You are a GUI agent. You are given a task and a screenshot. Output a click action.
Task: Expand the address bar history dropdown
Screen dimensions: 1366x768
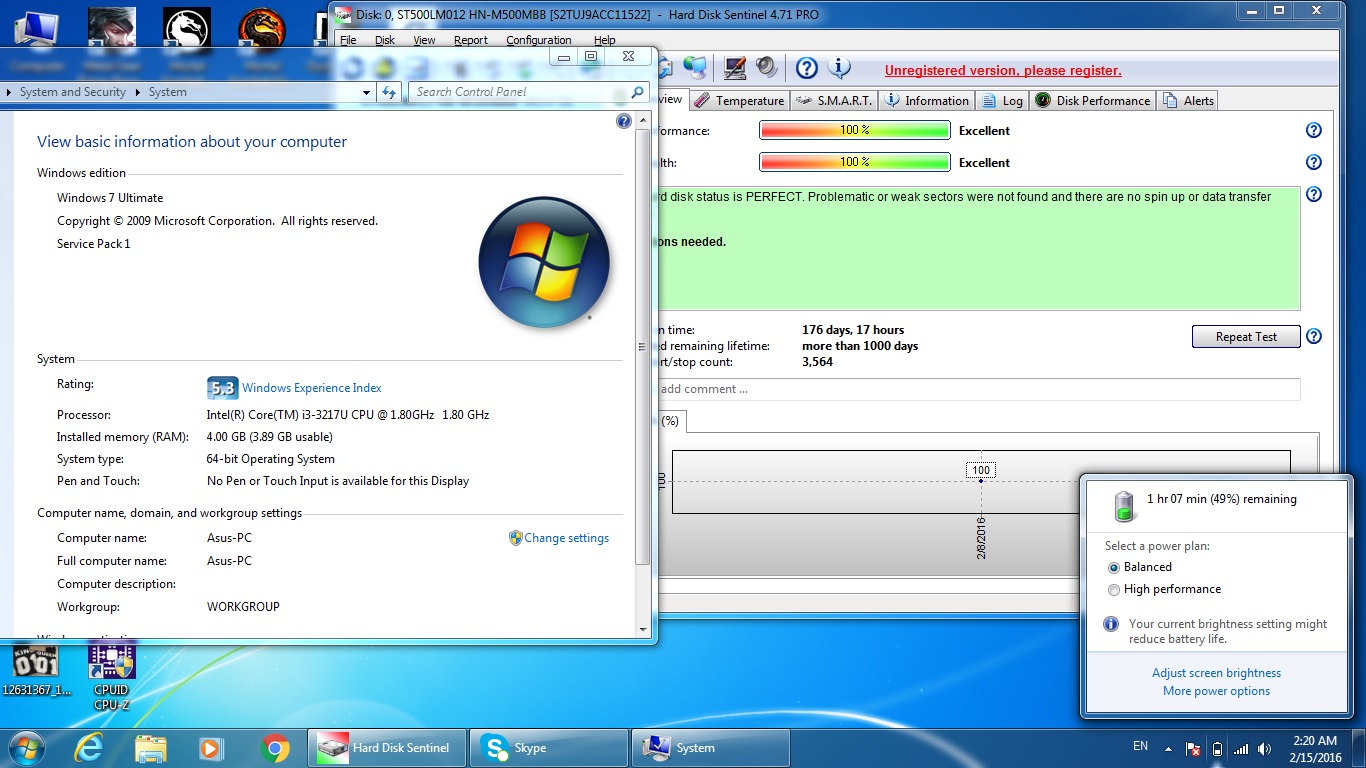[x=366, y=92]
